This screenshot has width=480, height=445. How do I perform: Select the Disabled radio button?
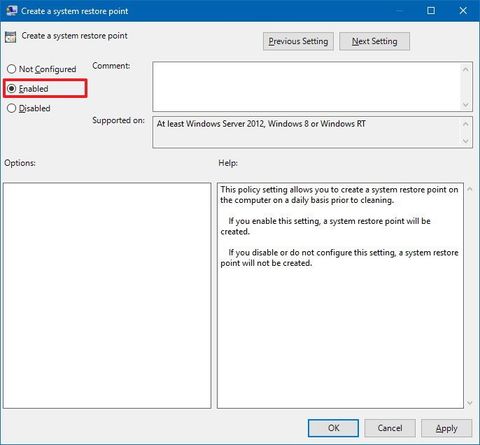point(12,108)
